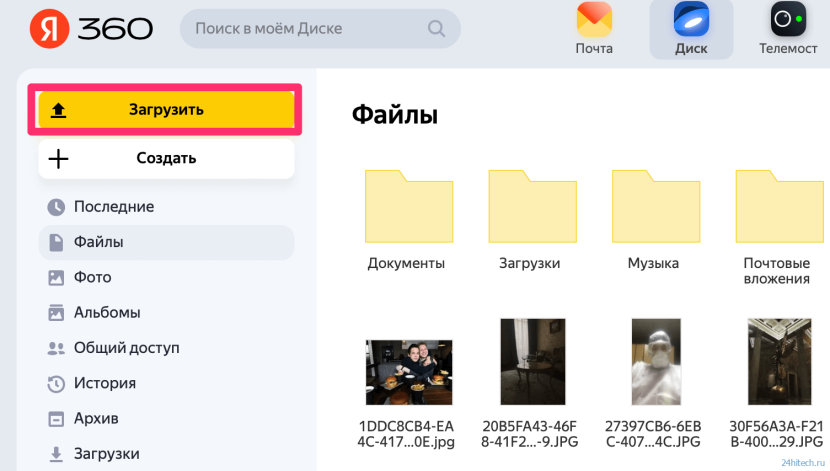The height and width of the screenshot is (471, 830).
Task: Click the Общий доступ people icon
Action: (56, 348)
